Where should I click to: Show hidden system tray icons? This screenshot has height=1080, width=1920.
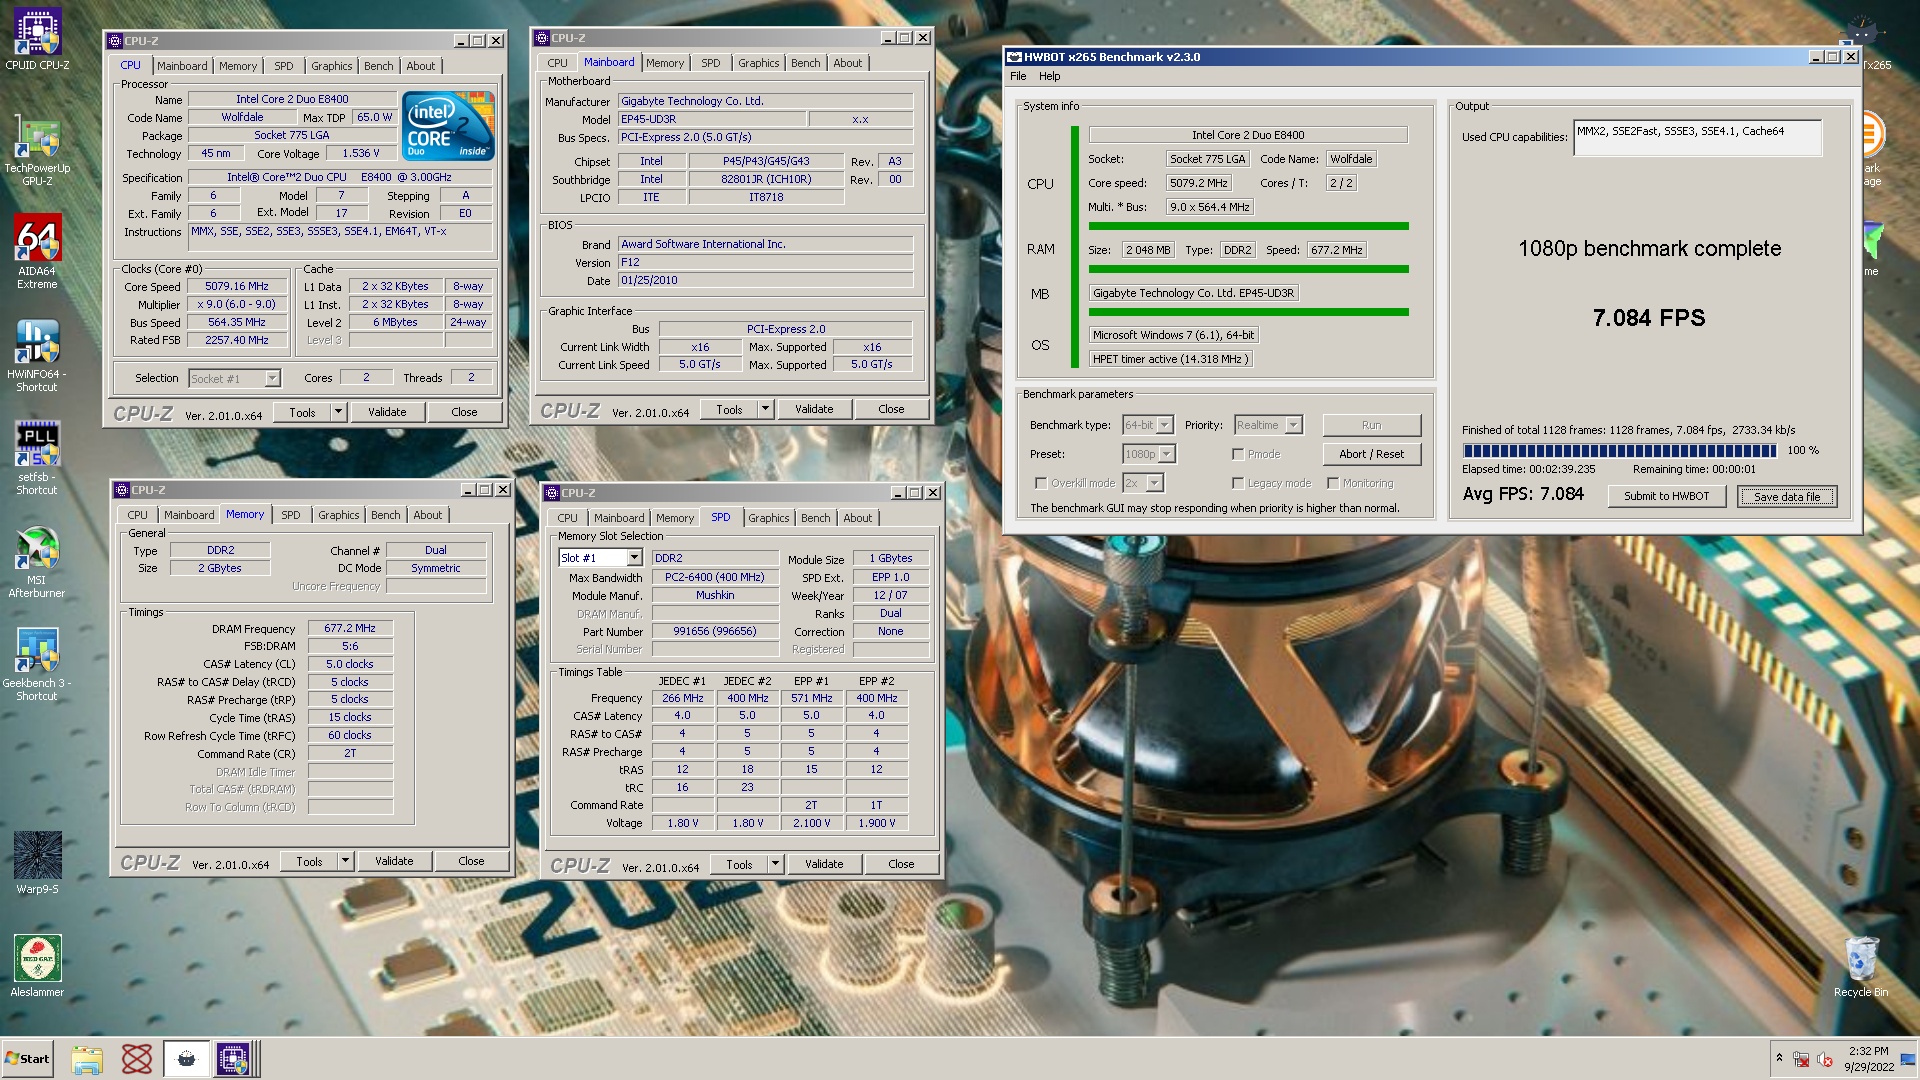(1779, 1058)
